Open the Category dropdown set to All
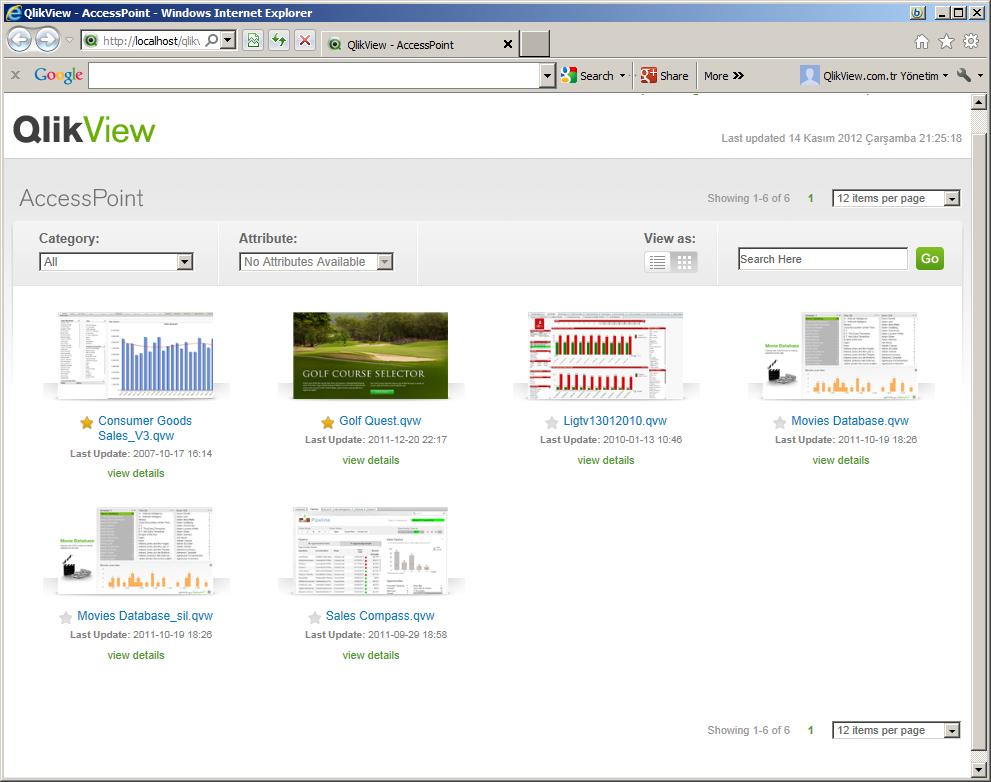This screenshot has height=782, width=991. (116, 262)
